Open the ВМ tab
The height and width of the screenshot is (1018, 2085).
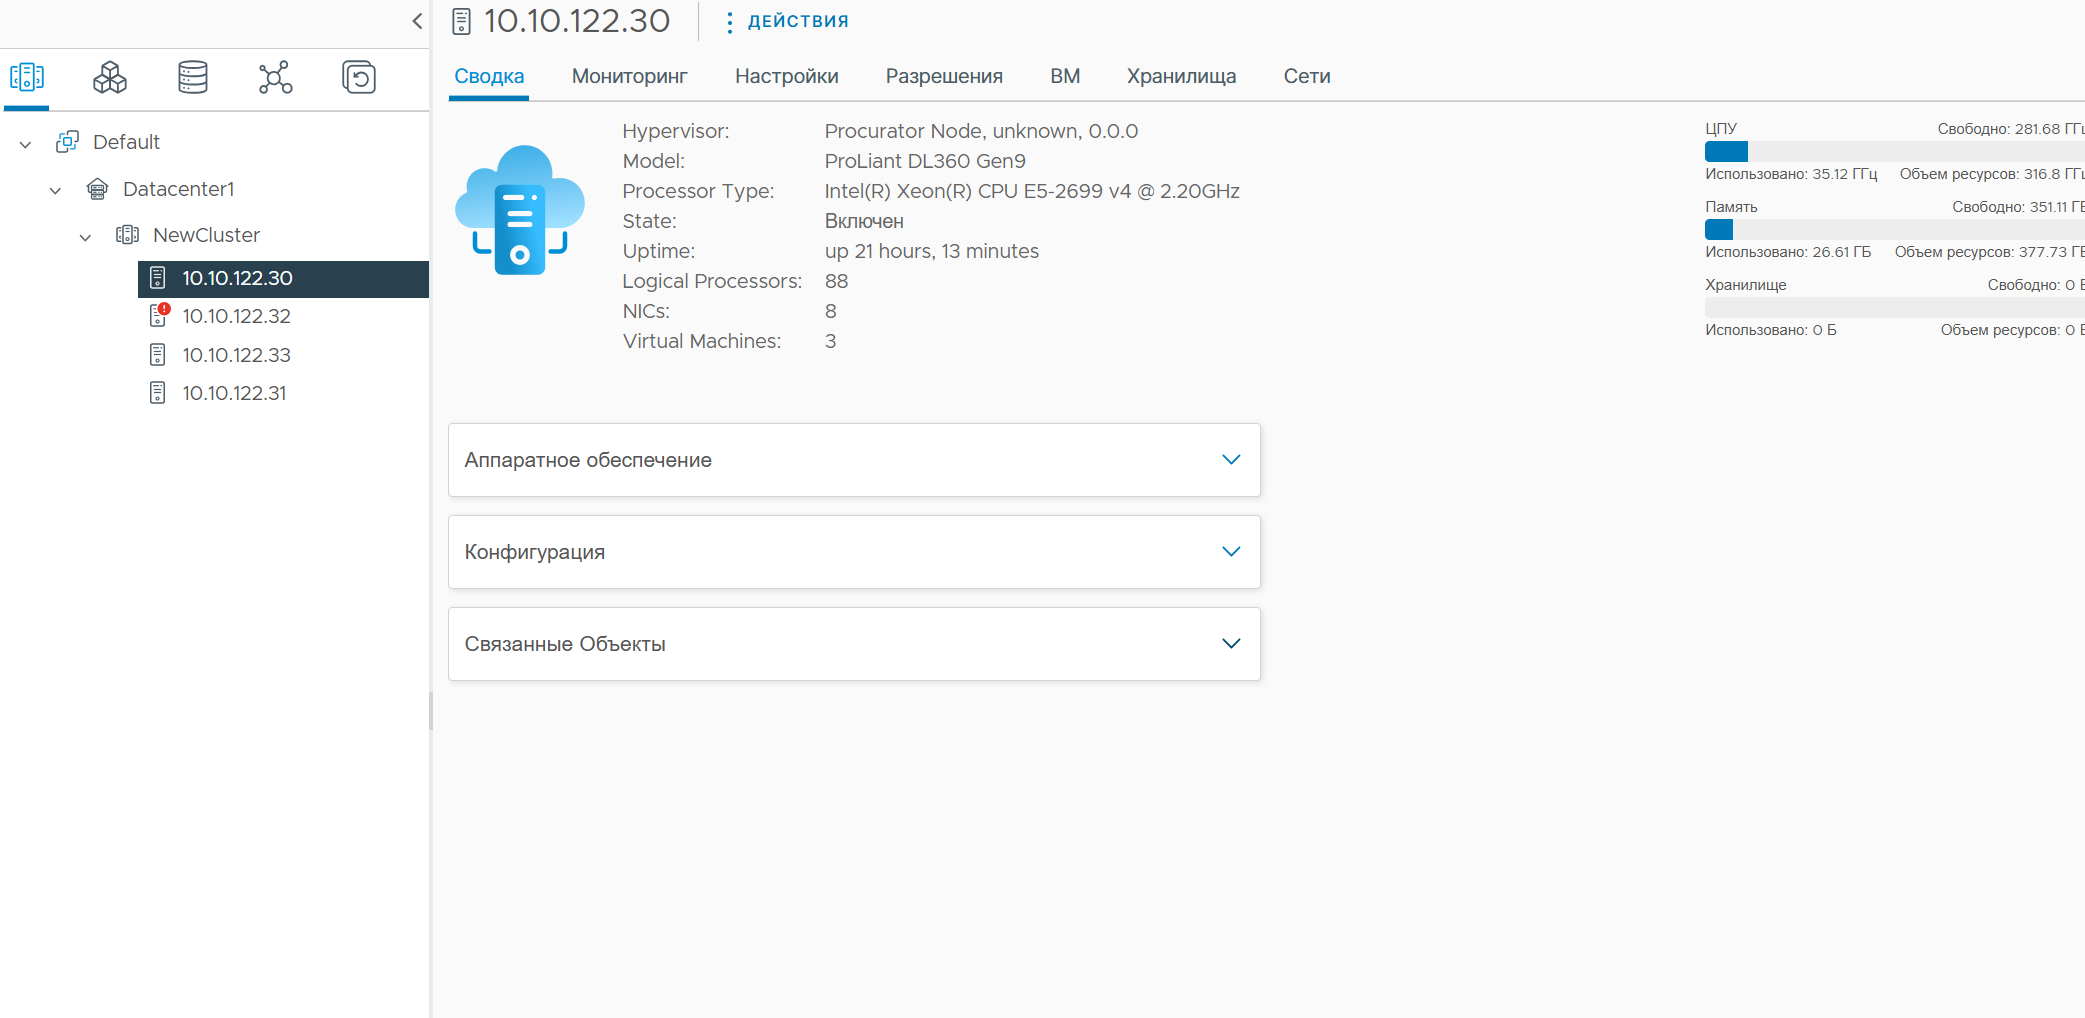(x=1065, y=76)
